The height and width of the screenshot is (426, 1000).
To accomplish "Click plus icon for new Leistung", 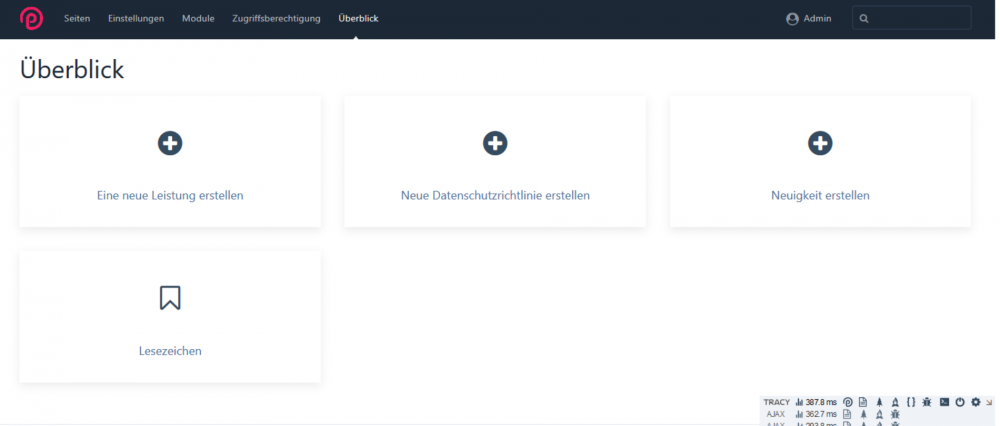I will coord(170,144).
